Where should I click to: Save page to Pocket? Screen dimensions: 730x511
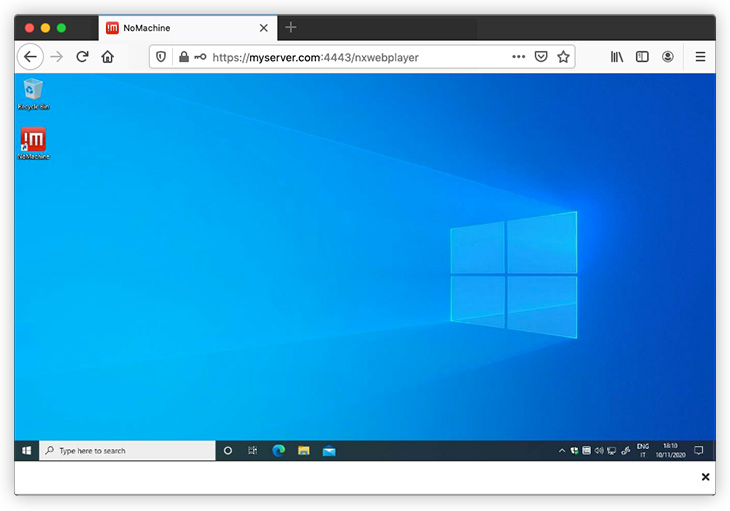(x=541, y=57)
